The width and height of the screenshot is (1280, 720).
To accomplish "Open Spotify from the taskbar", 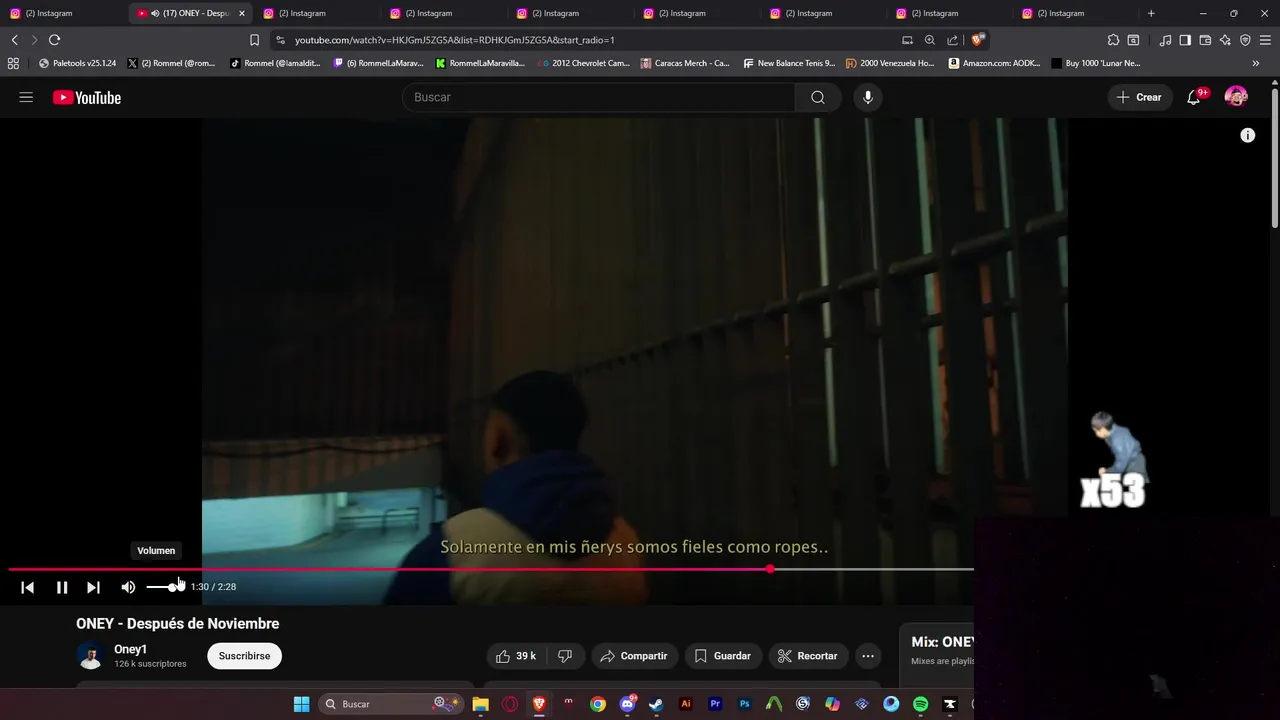I will click(920, 704).
